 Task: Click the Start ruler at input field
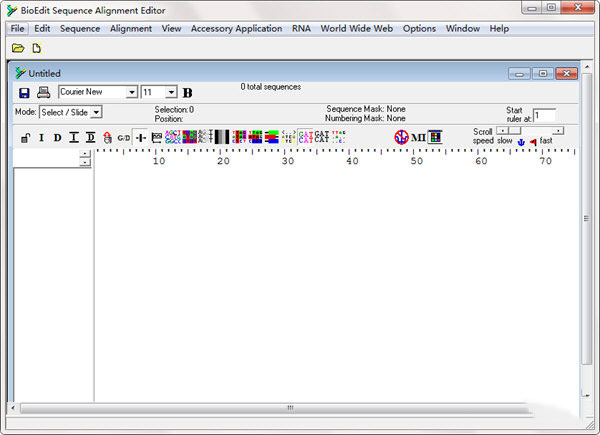click(544, 115)
